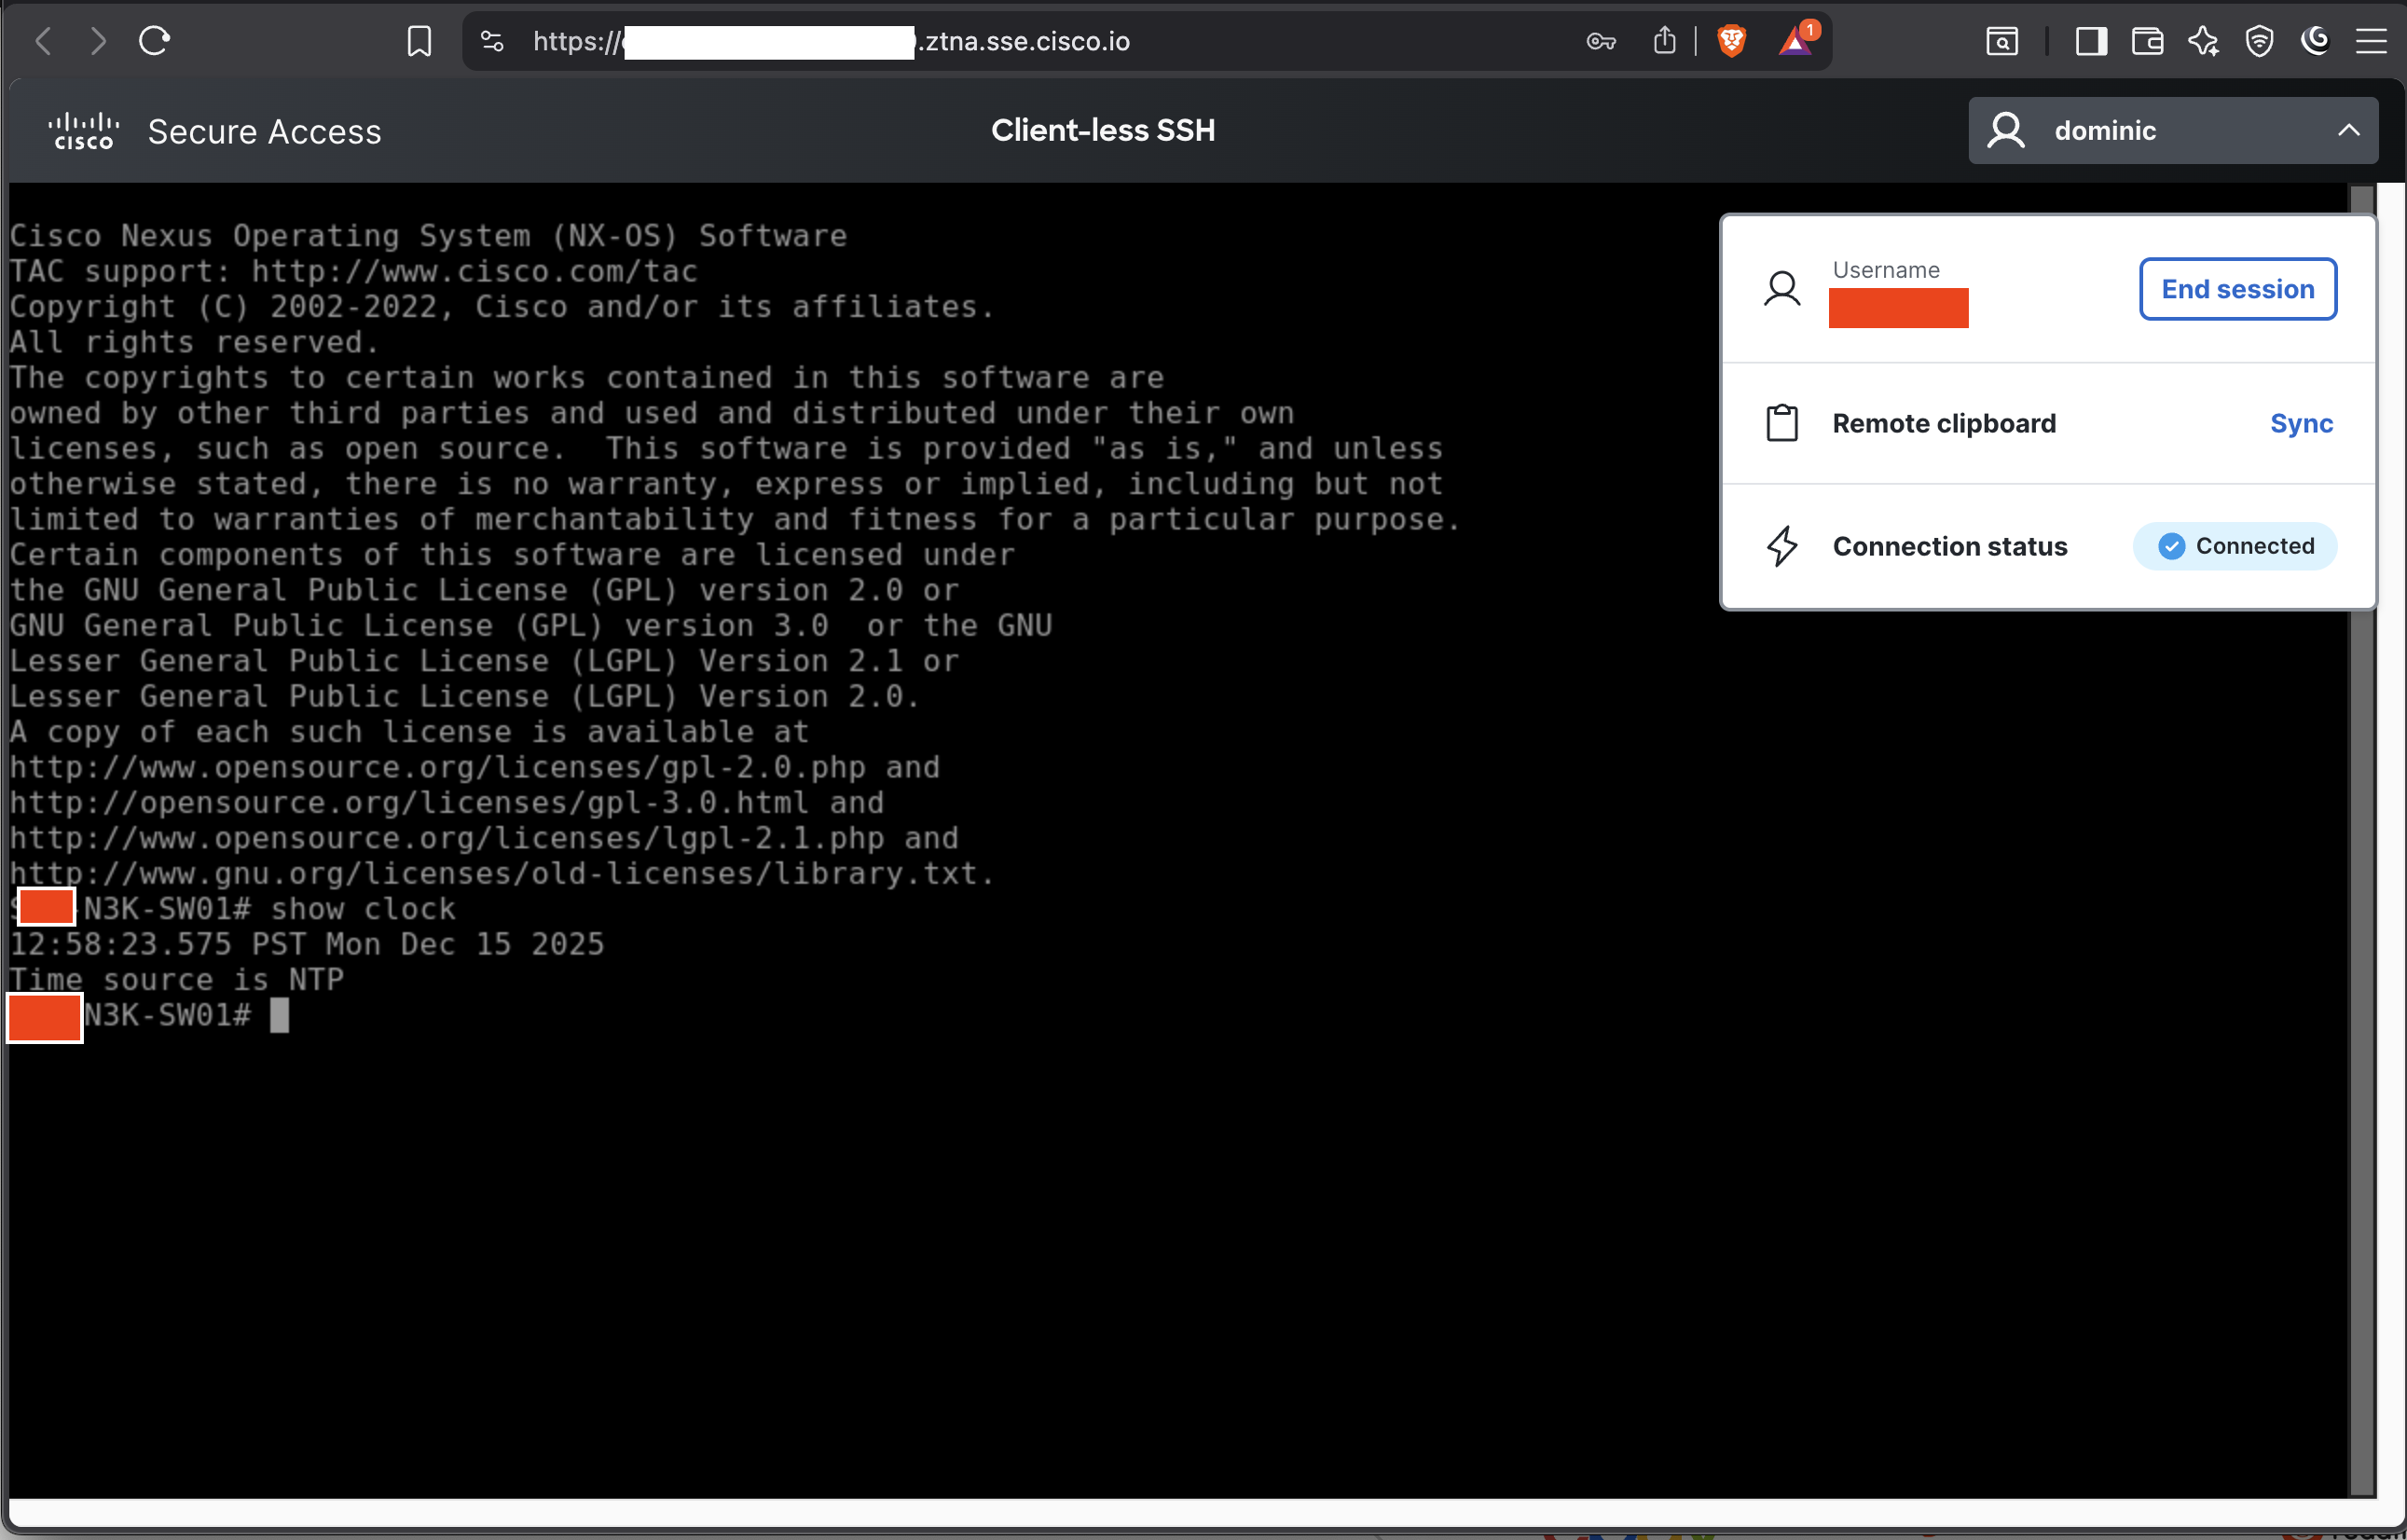
Task: End the SSH session
Action: click(x=2237, y=289)
